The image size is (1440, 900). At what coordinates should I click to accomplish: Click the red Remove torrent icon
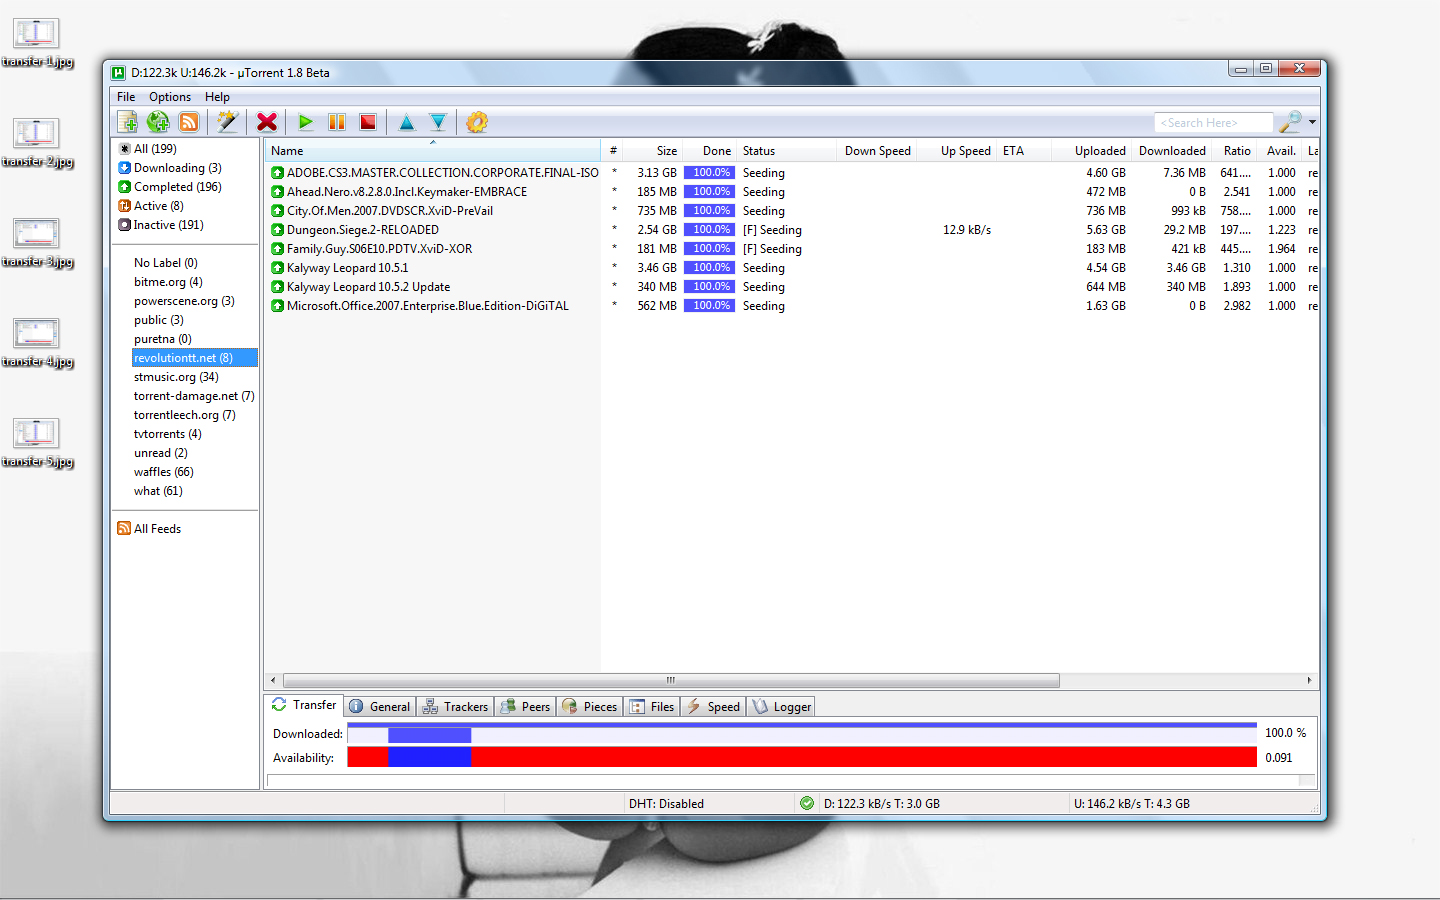(x=267, y=122)
